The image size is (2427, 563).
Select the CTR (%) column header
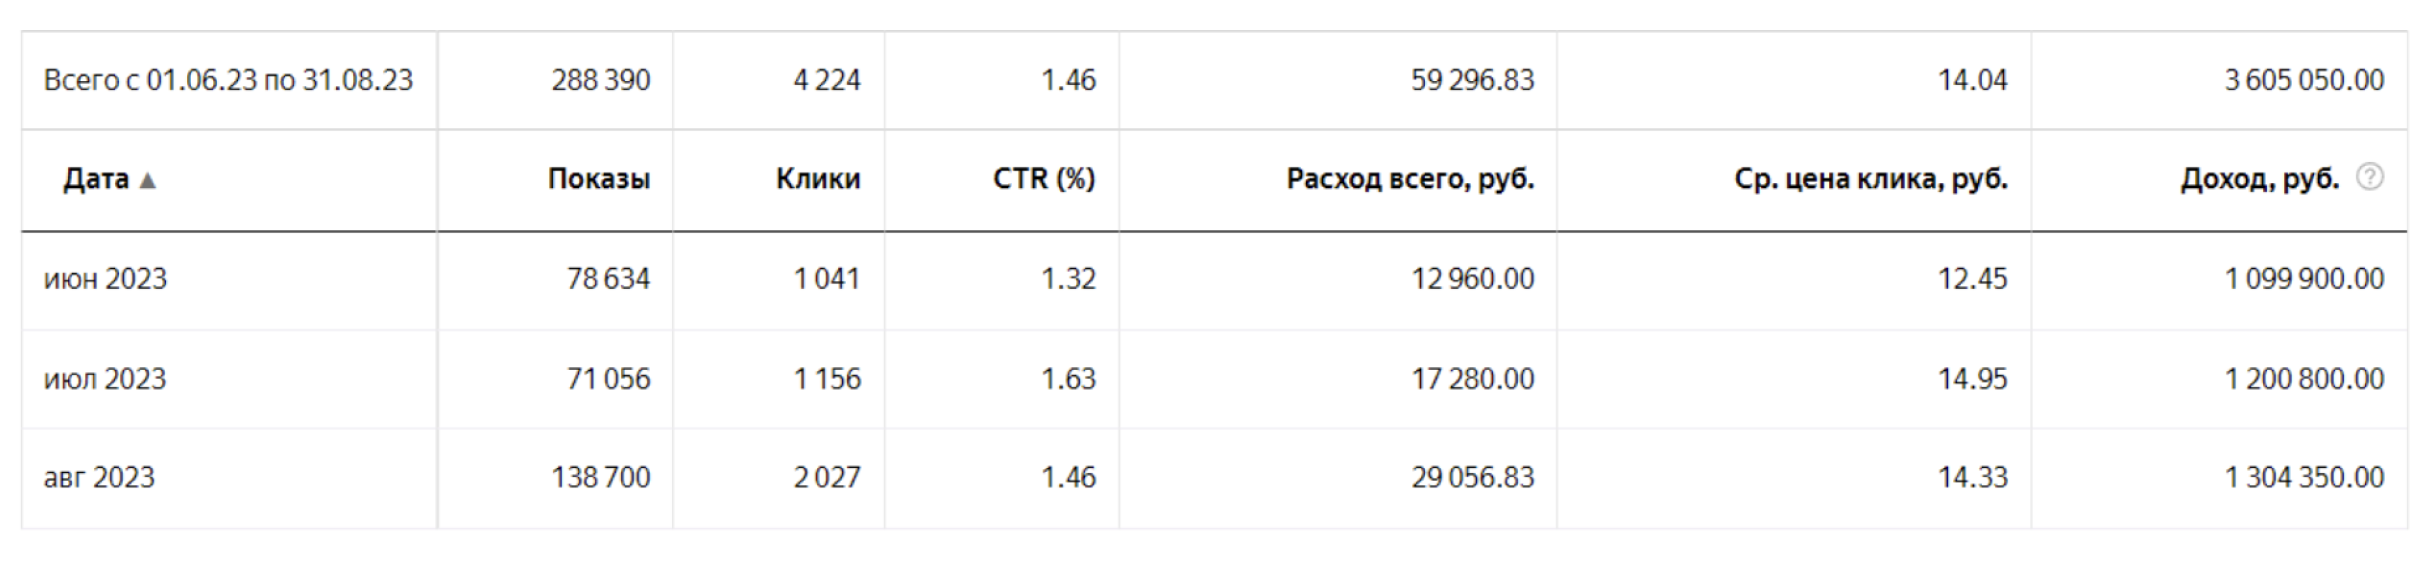[1043, 179]
